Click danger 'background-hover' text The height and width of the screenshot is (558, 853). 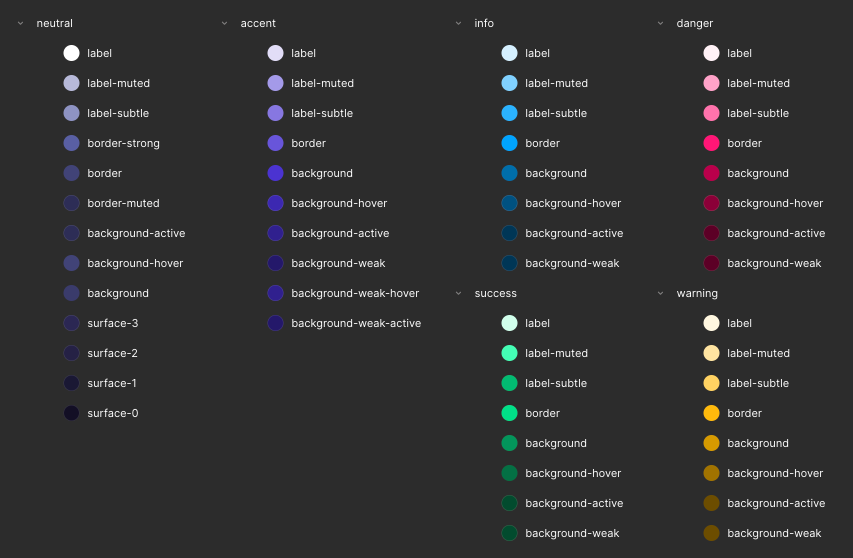(775, 203)
